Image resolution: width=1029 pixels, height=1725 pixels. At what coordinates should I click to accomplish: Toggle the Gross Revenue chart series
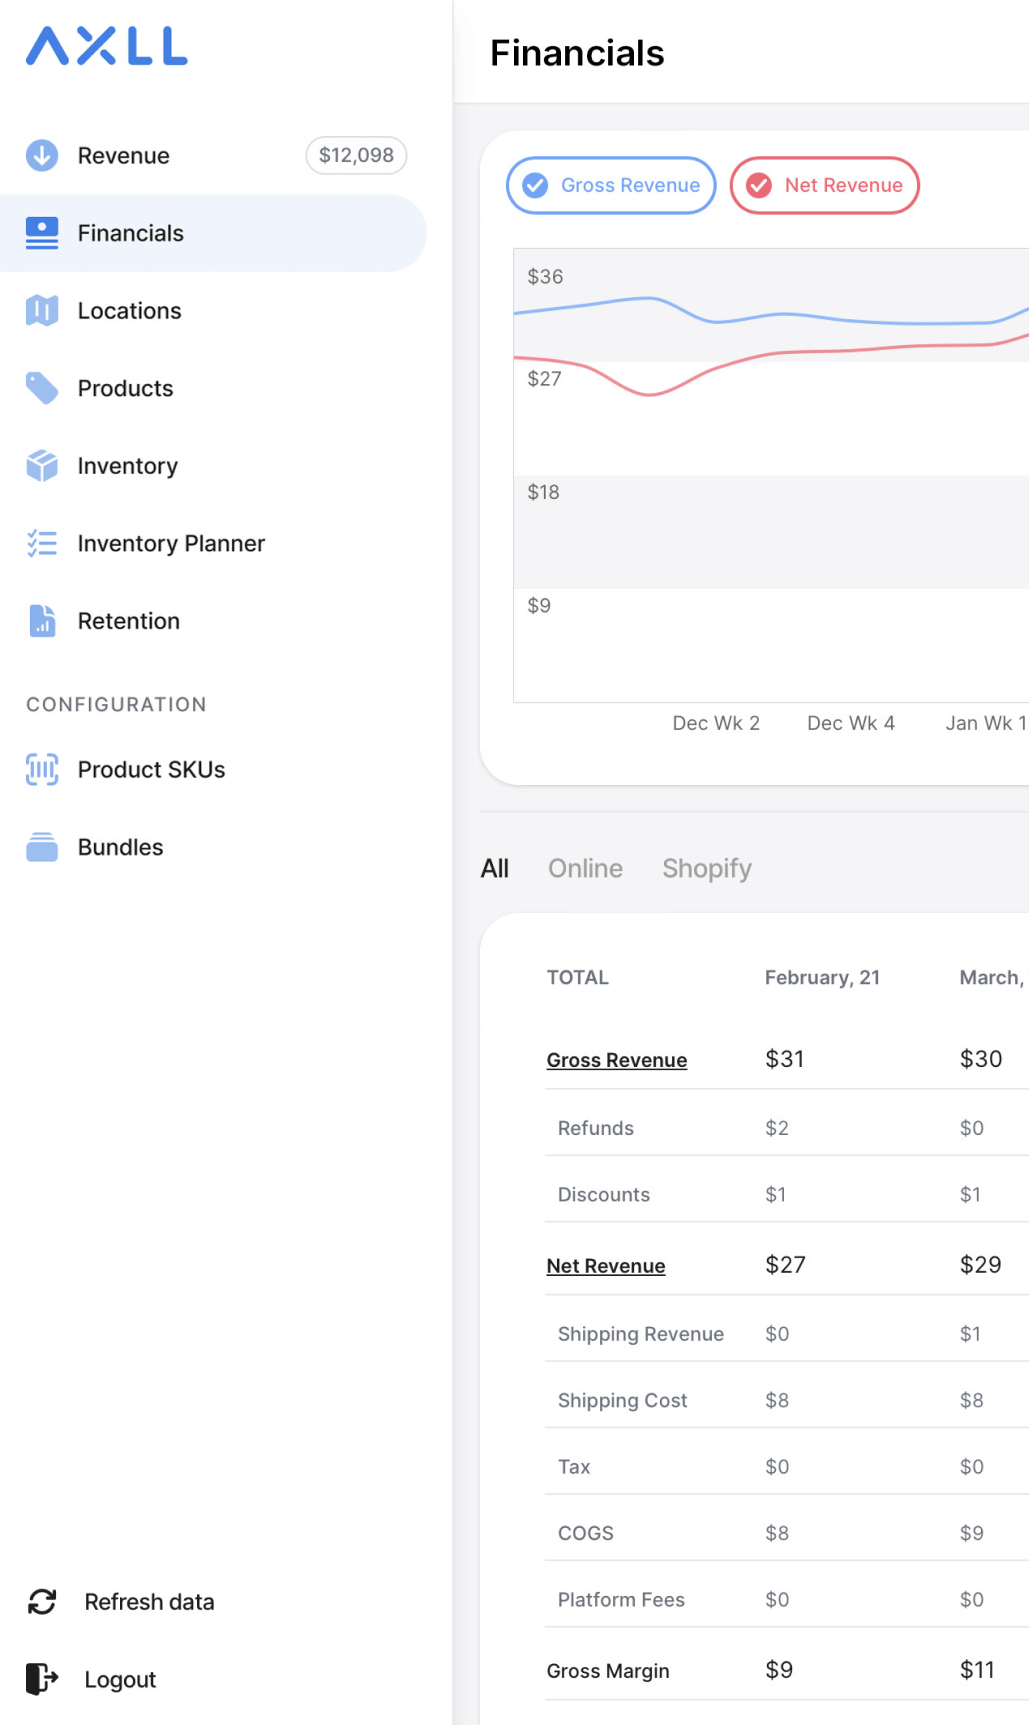coord(611,185)
